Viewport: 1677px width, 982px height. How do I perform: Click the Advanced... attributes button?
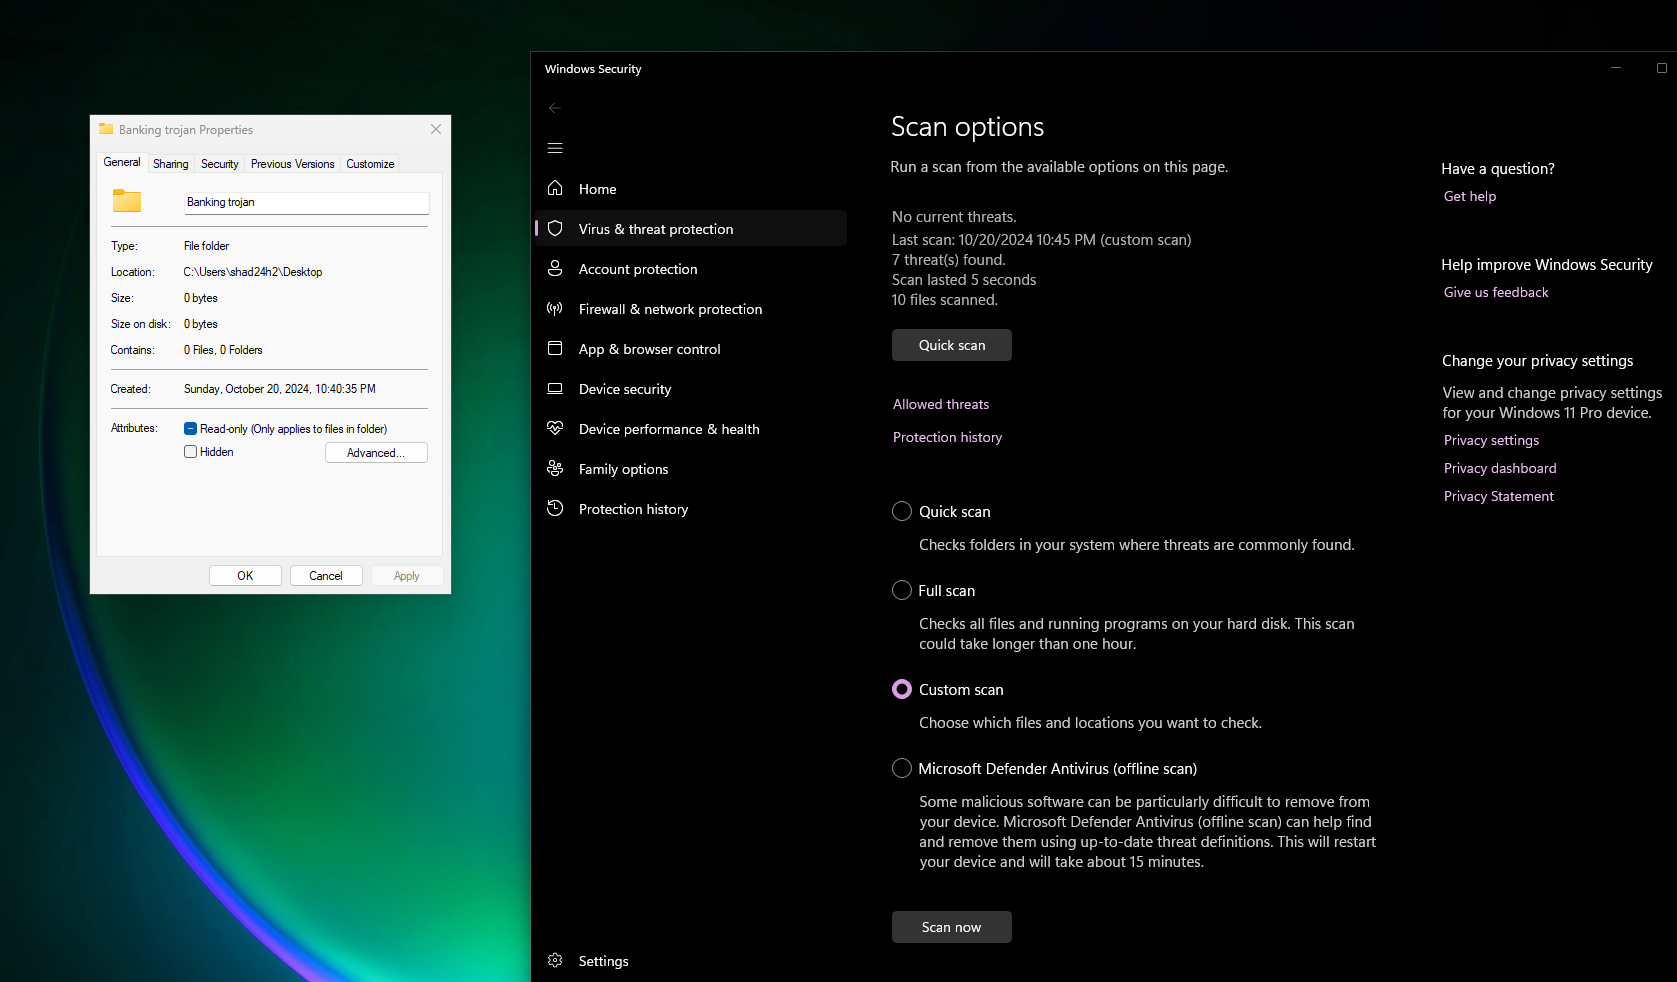pyautogui.click(x=376, y=453)
